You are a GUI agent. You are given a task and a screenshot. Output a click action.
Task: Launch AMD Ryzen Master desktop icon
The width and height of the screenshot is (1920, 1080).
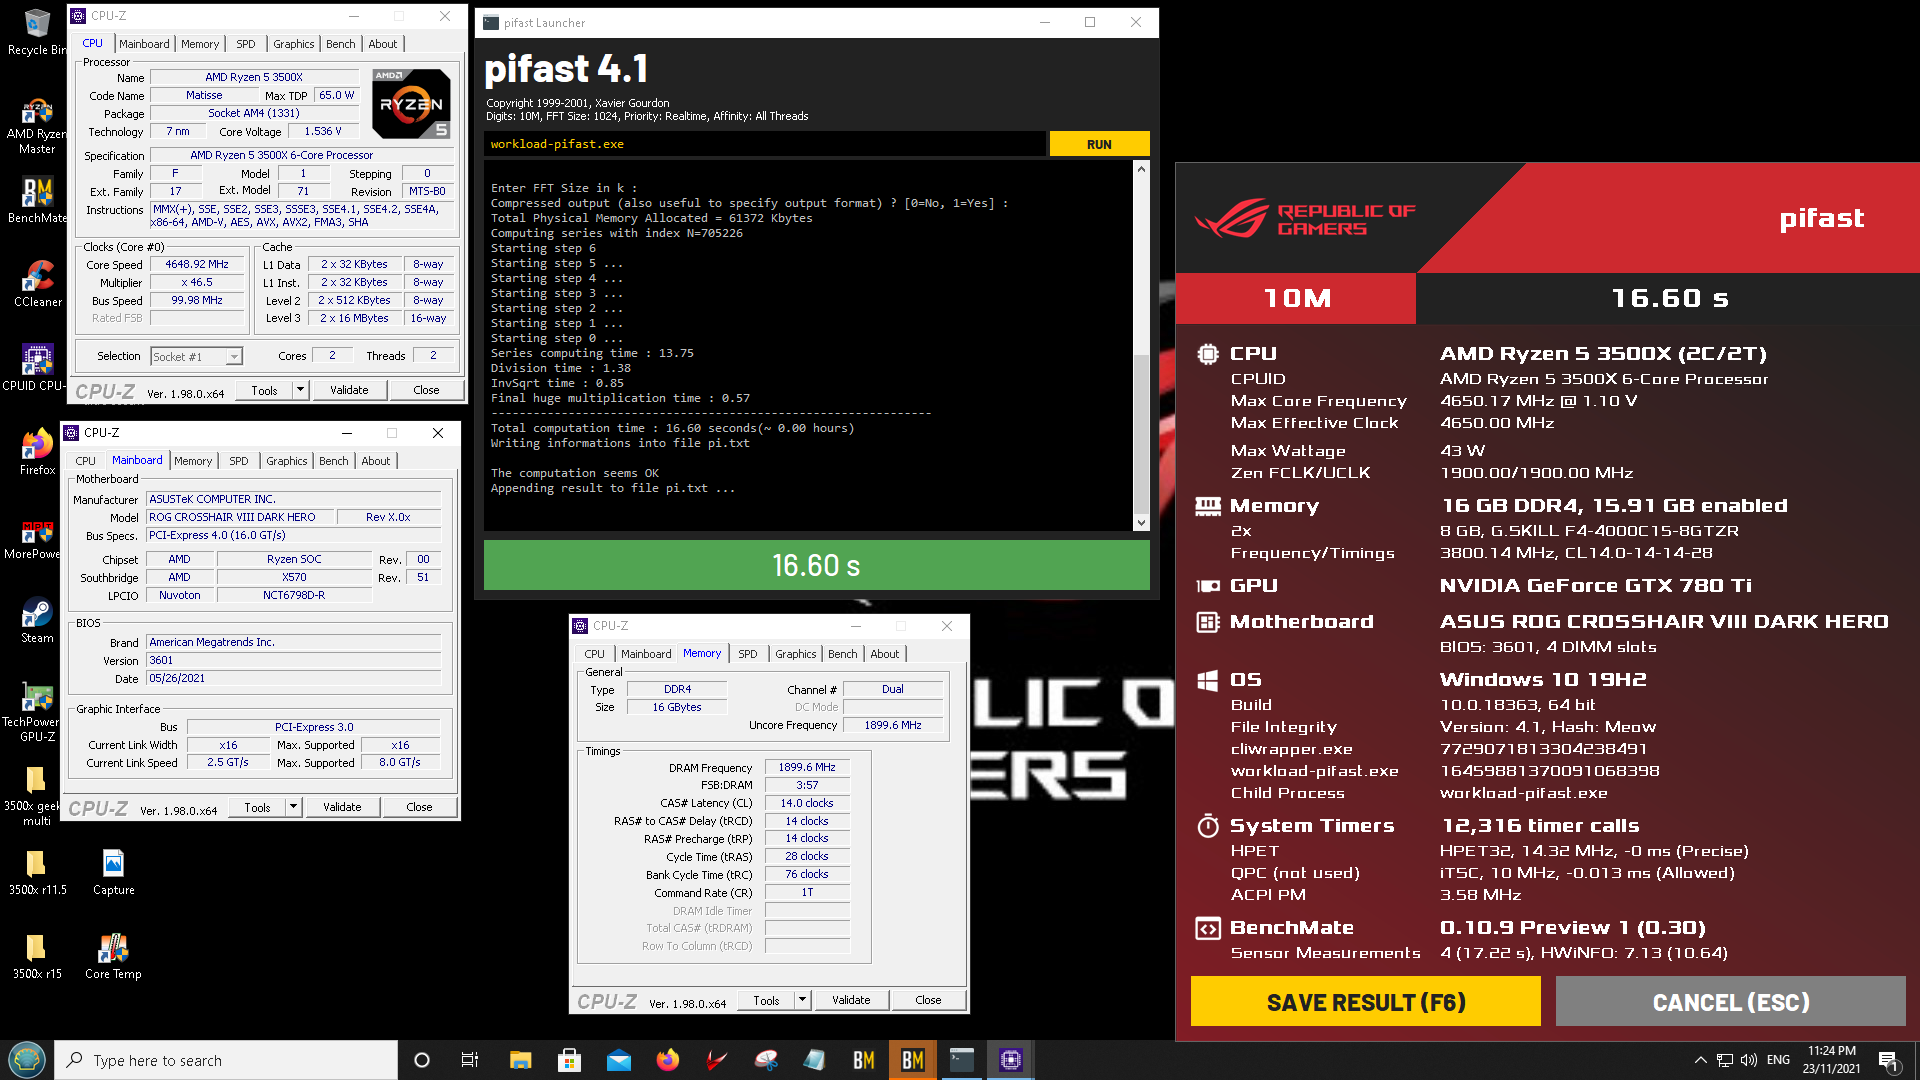37,126
